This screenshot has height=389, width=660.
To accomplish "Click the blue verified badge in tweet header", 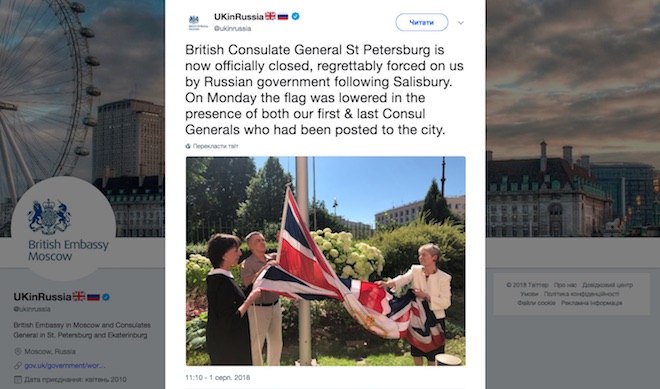I will pyautogui.click(x=295, y=16).
